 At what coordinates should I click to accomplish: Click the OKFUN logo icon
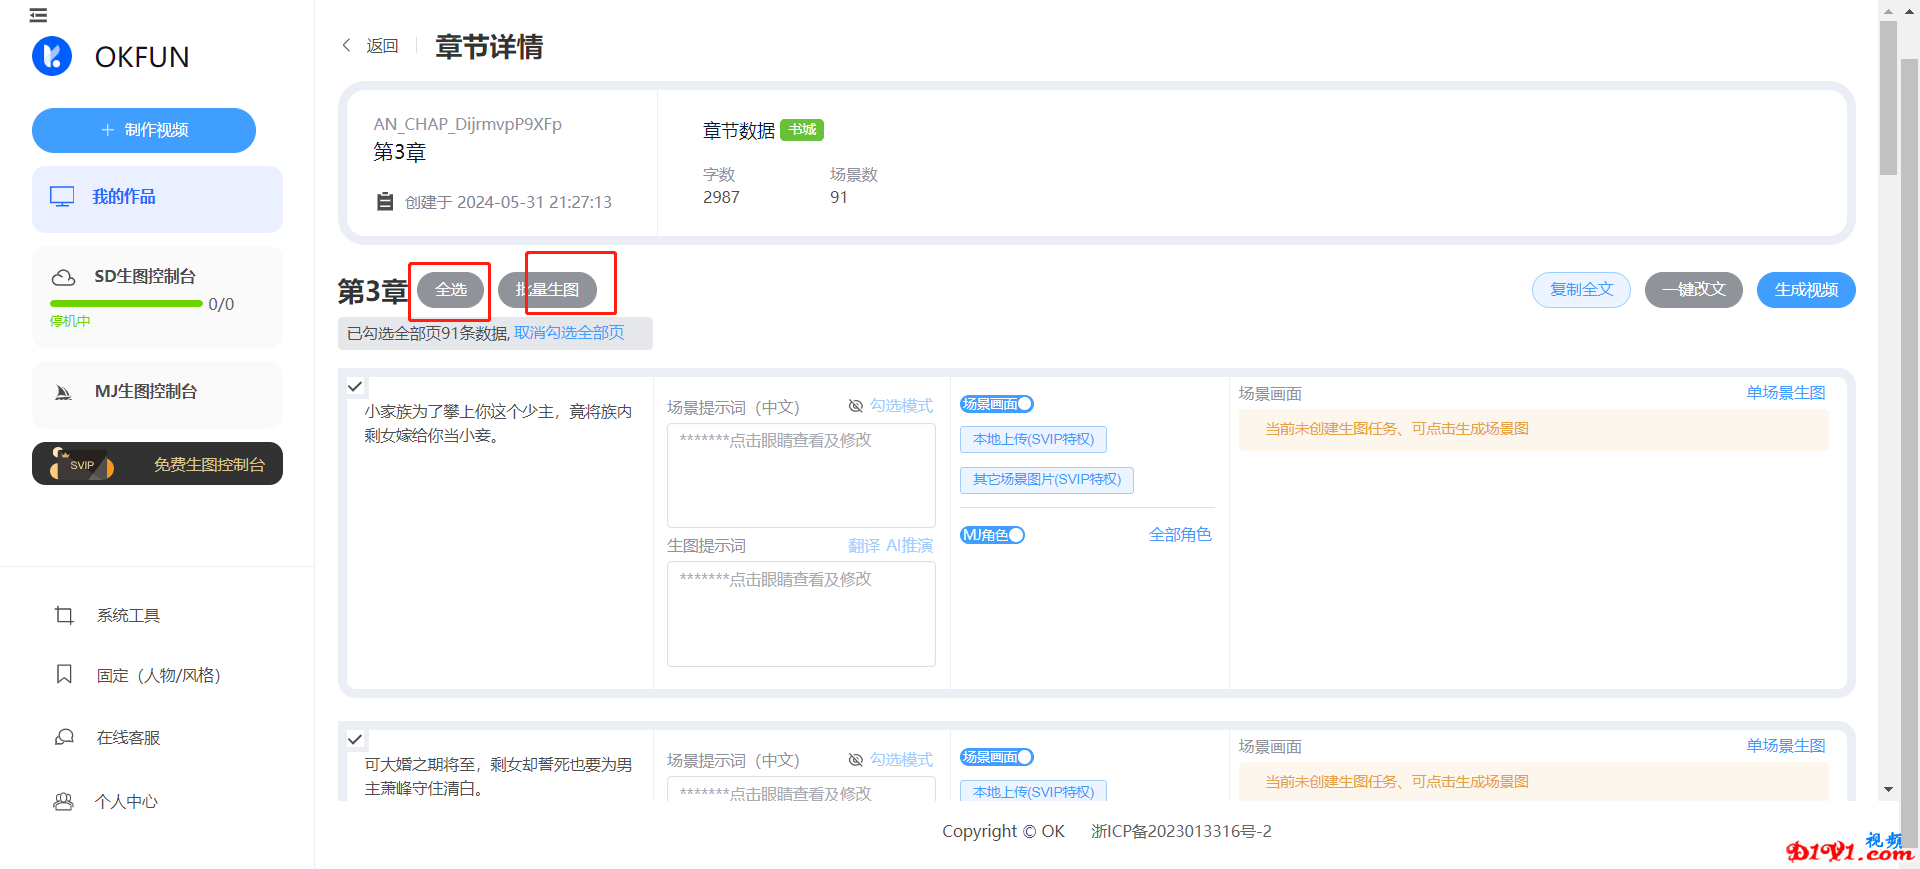(52, 56)
